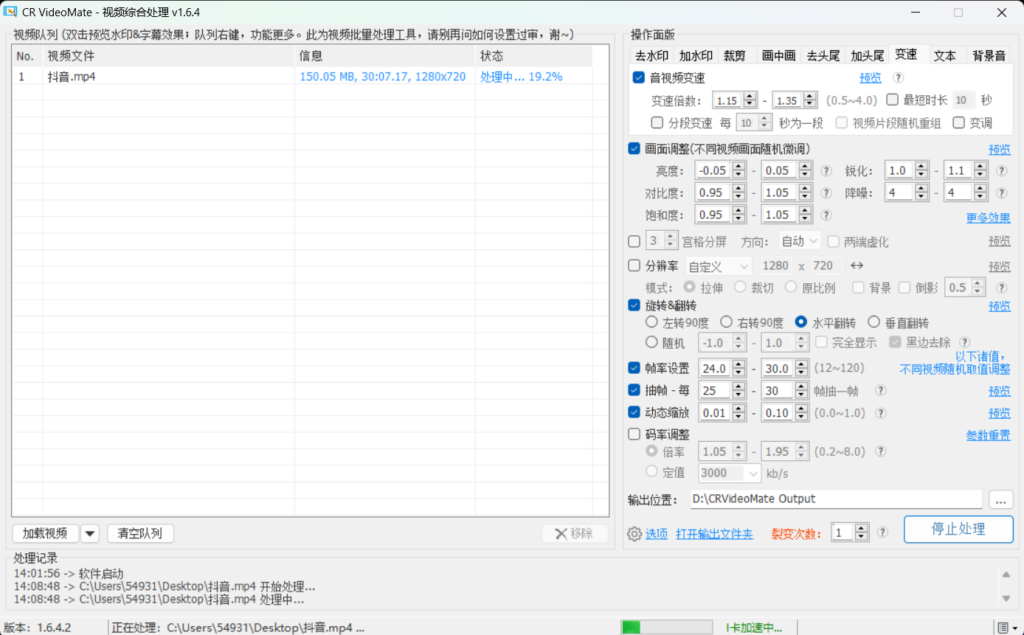
Task: Click the help icon beside 裂变次数
Action: click(x=882, y=530)
